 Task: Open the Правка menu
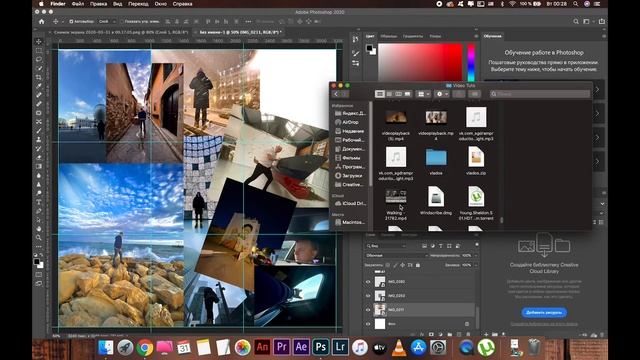coord(98,4)
